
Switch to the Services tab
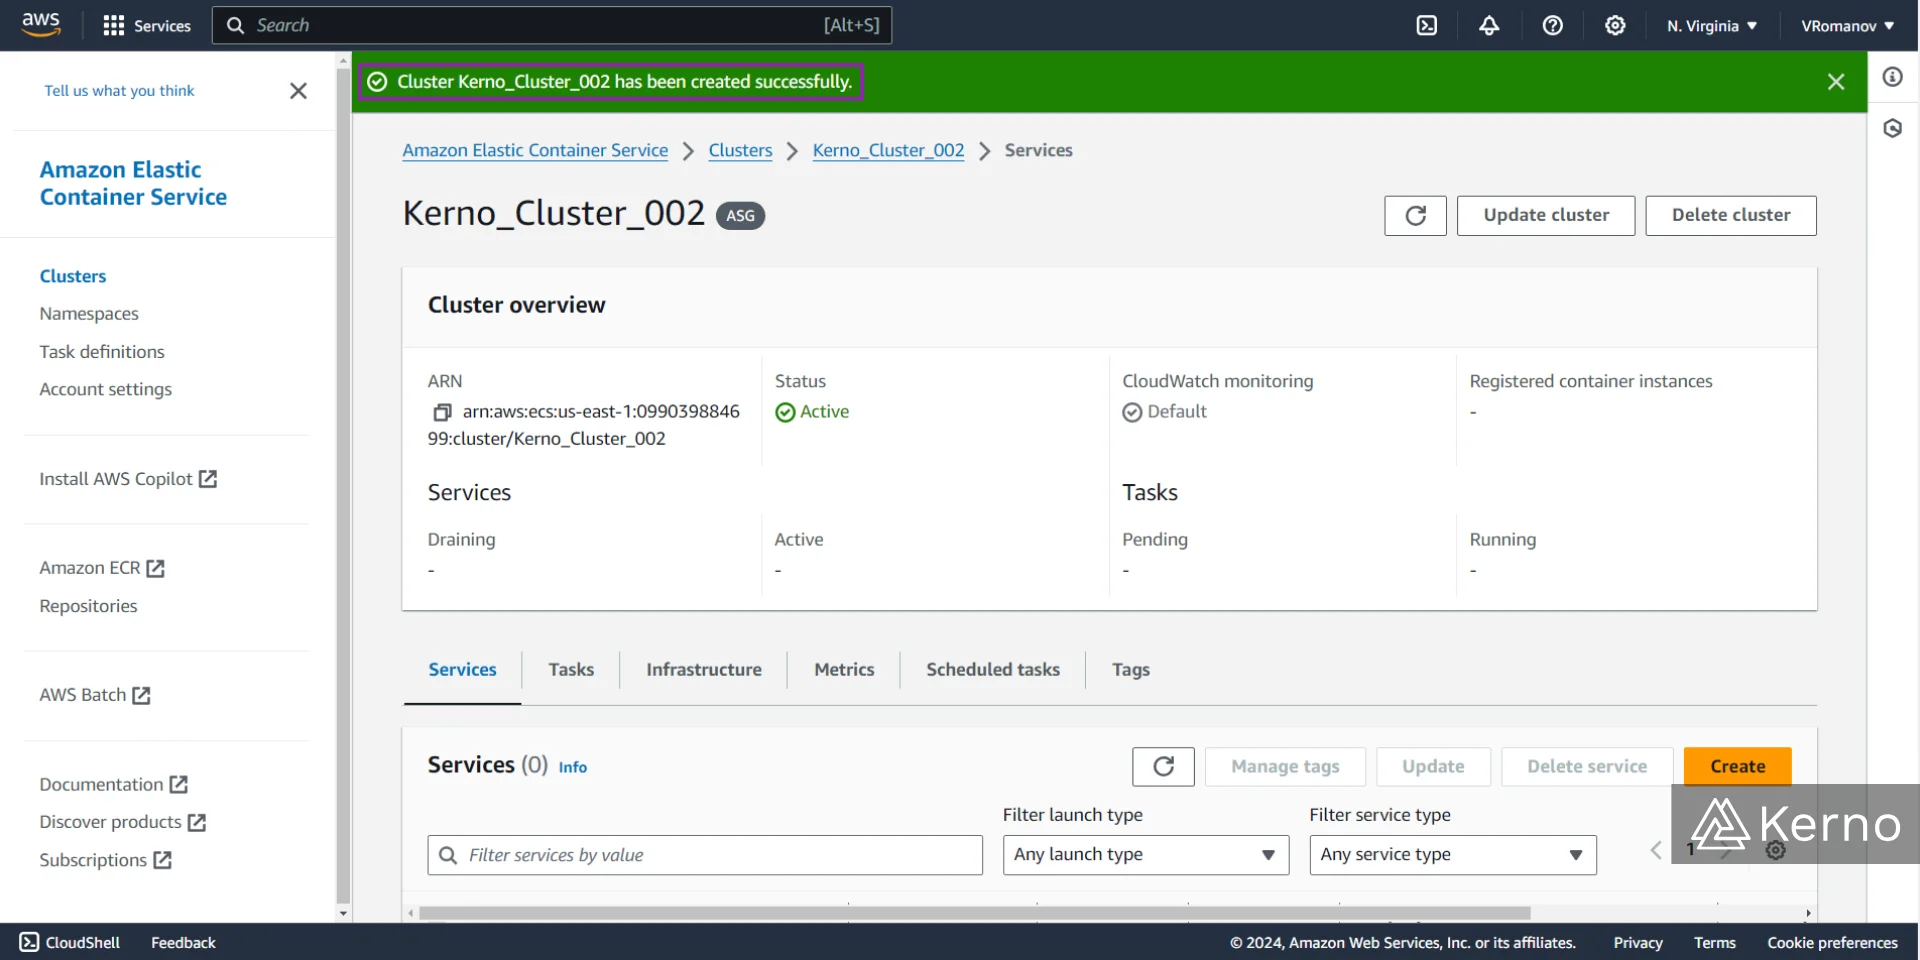462,670
